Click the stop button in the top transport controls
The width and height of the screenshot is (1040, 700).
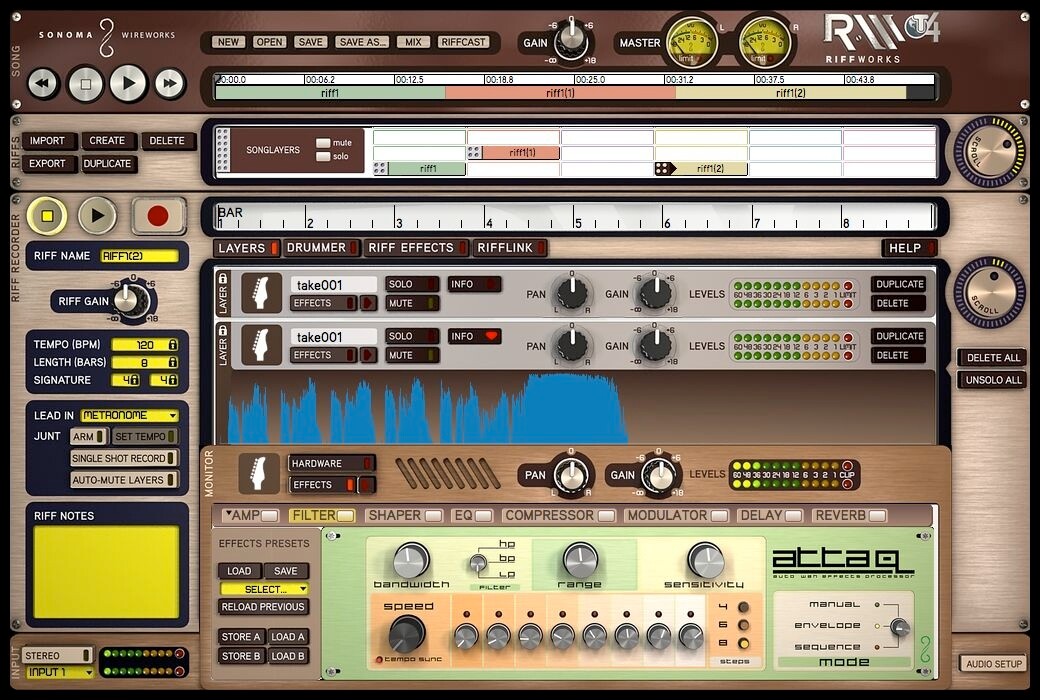(x=85, y=84)
